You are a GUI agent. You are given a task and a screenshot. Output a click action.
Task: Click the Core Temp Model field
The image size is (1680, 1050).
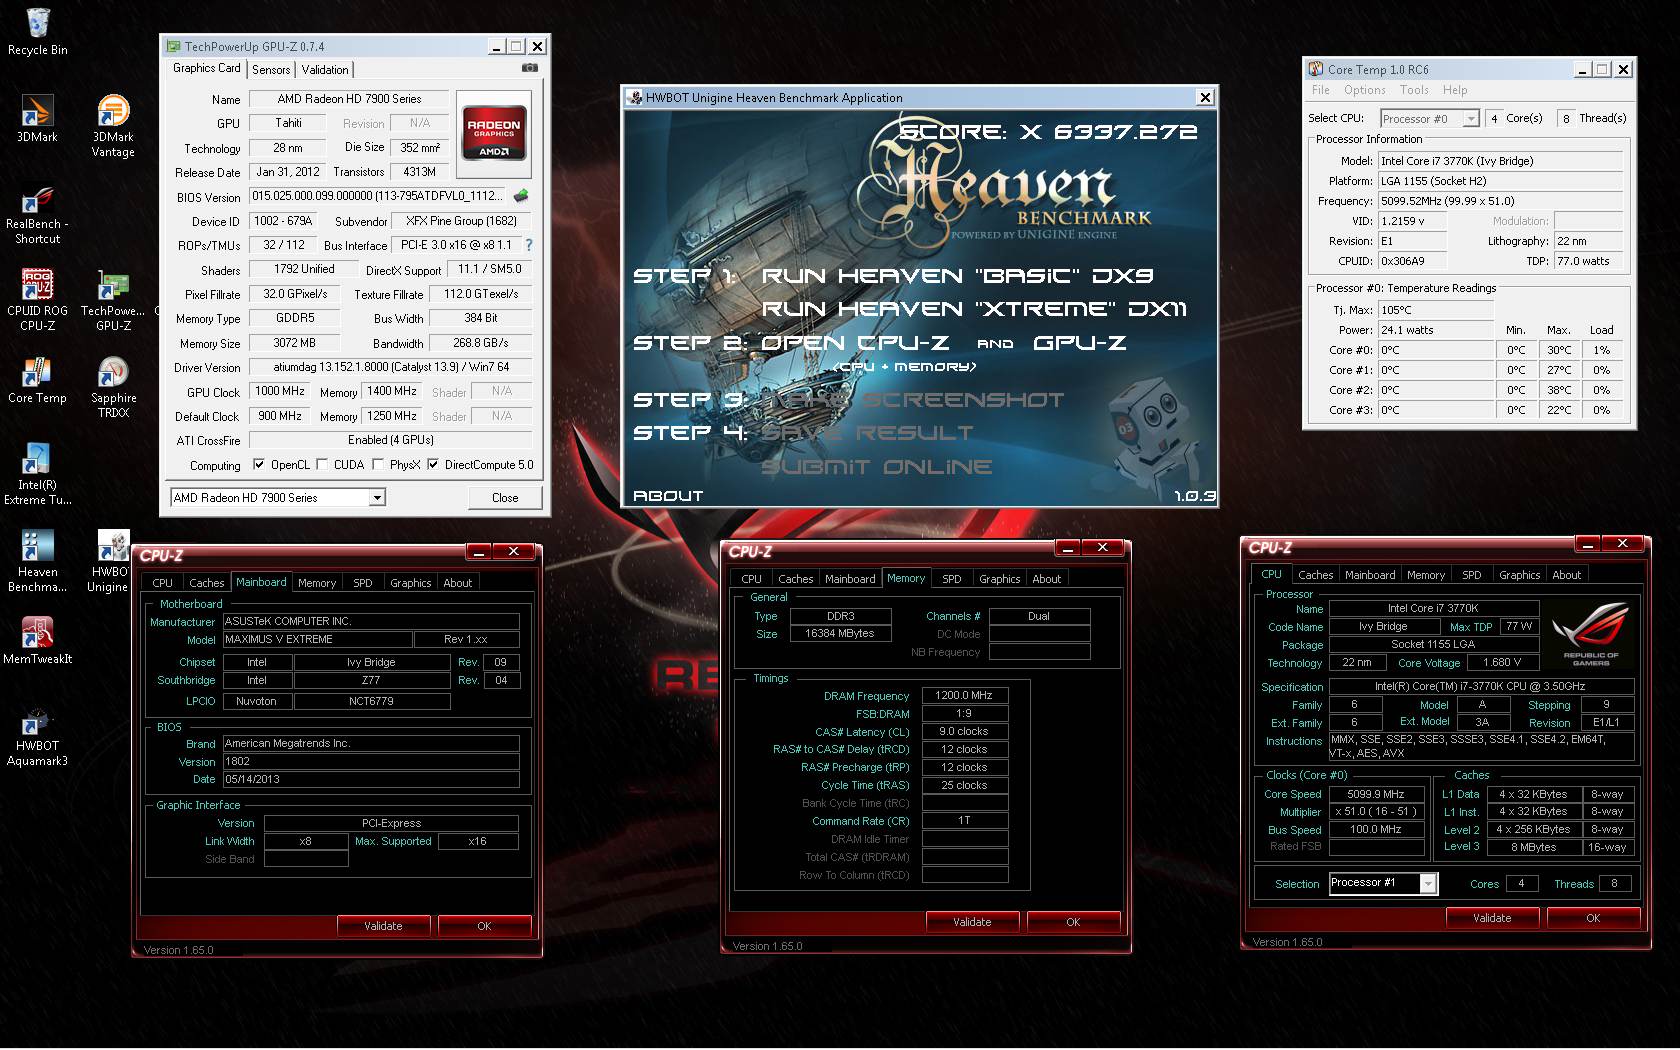(x=1500, y=161)
